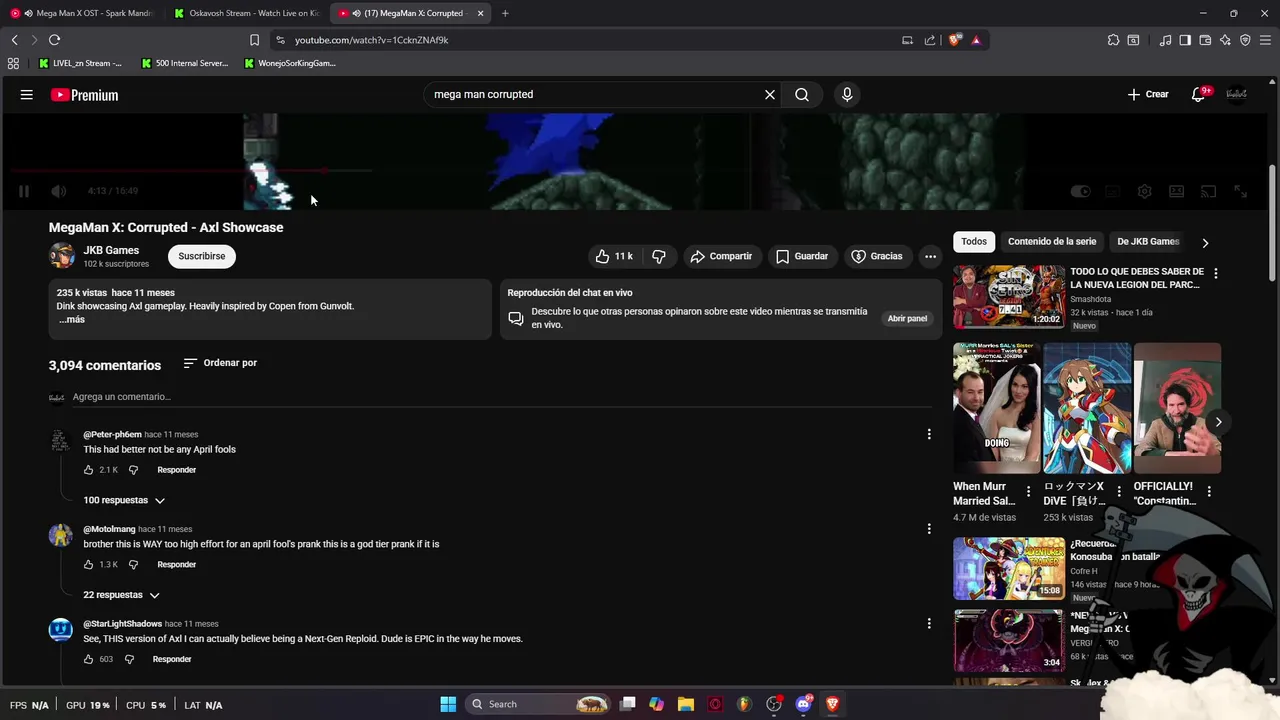Seek on the red video progress bar
Screen dimensions: 1280x720
point(640,171)
